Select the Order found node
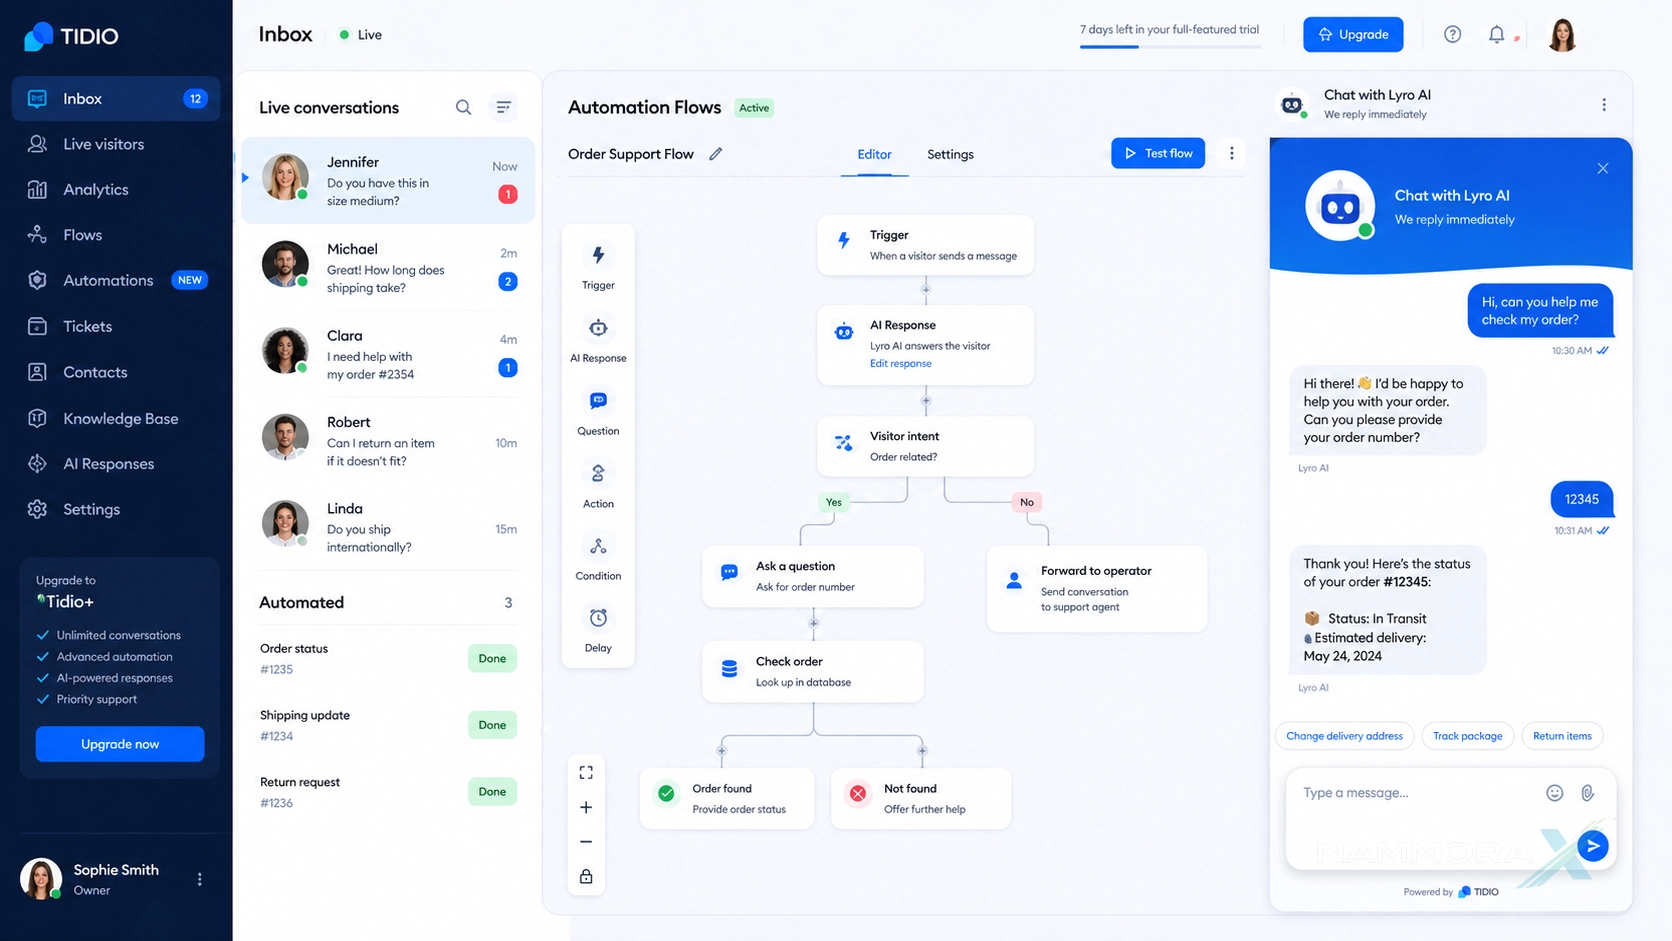Viewport: 1672px width, 941px height. pyautogui.click(x=727, y=798)
